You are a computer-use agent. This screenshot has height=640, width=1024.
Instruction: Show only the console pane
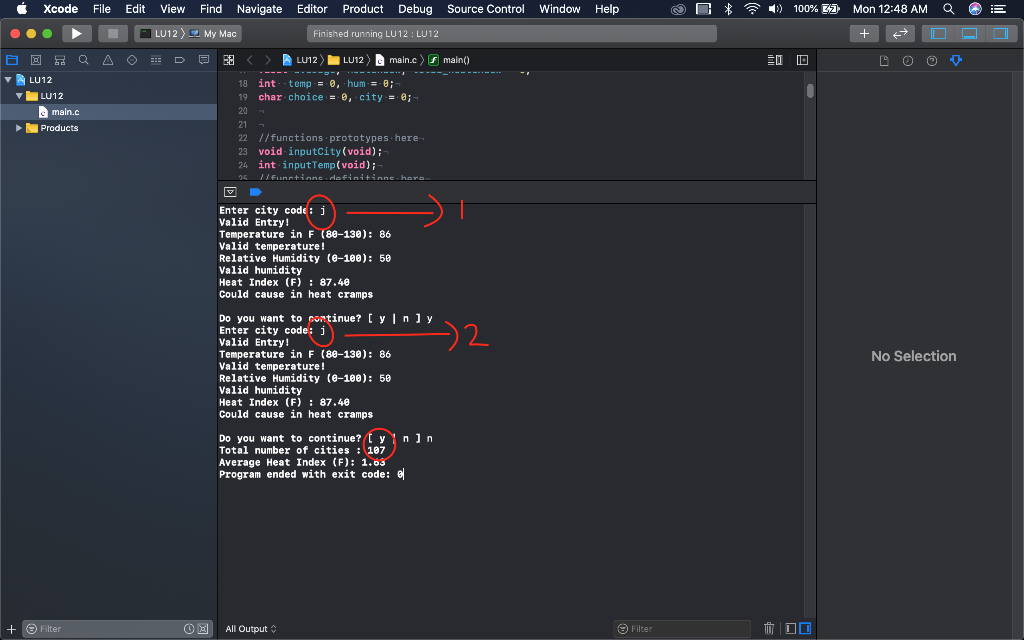[806, 628]
